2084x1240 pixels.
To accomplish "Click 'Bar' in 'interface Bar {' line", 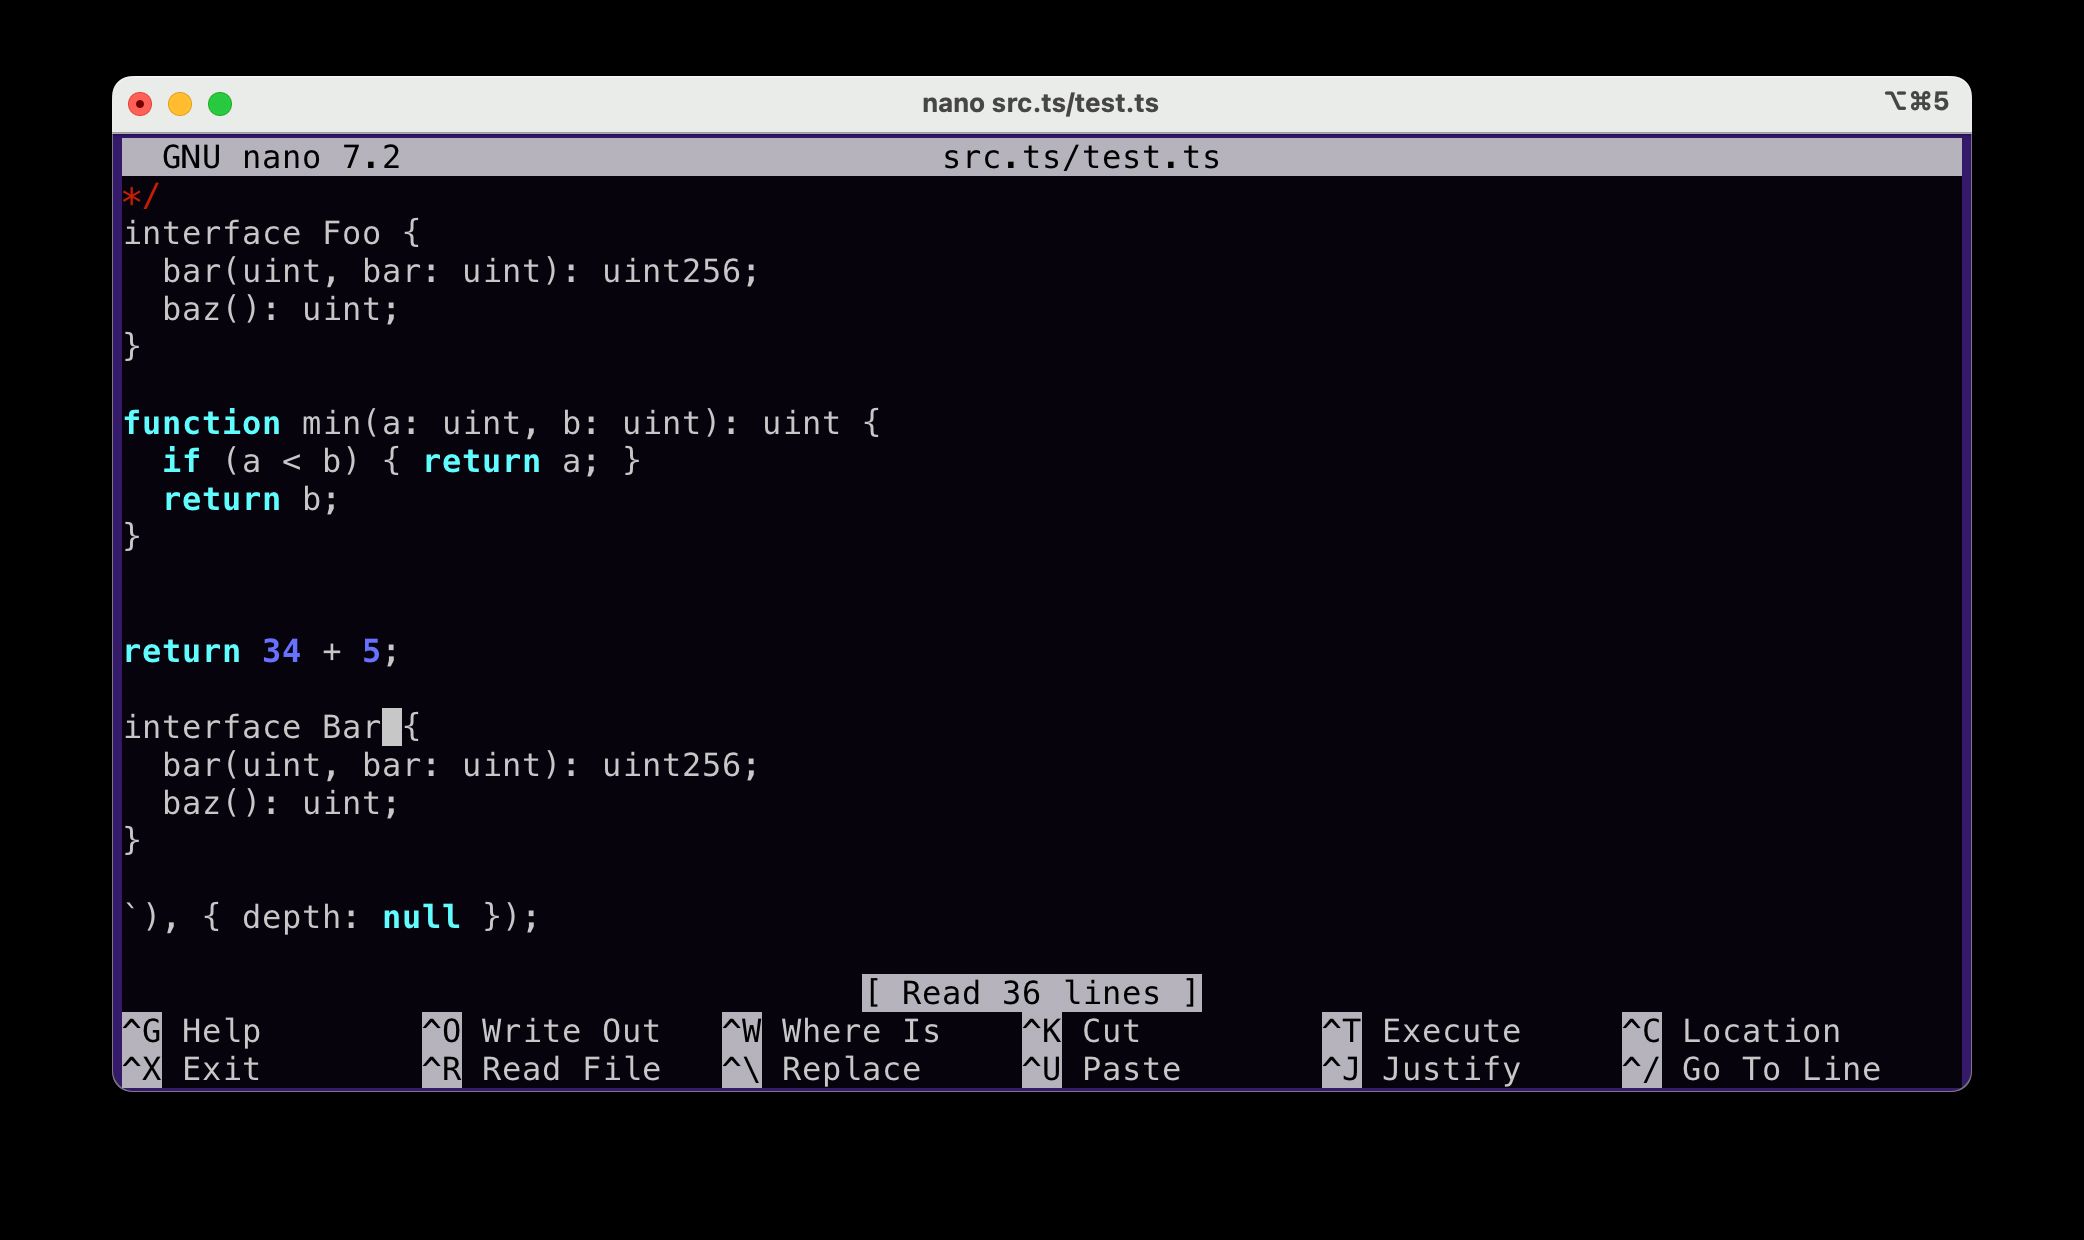I will [x=352, y=727].
